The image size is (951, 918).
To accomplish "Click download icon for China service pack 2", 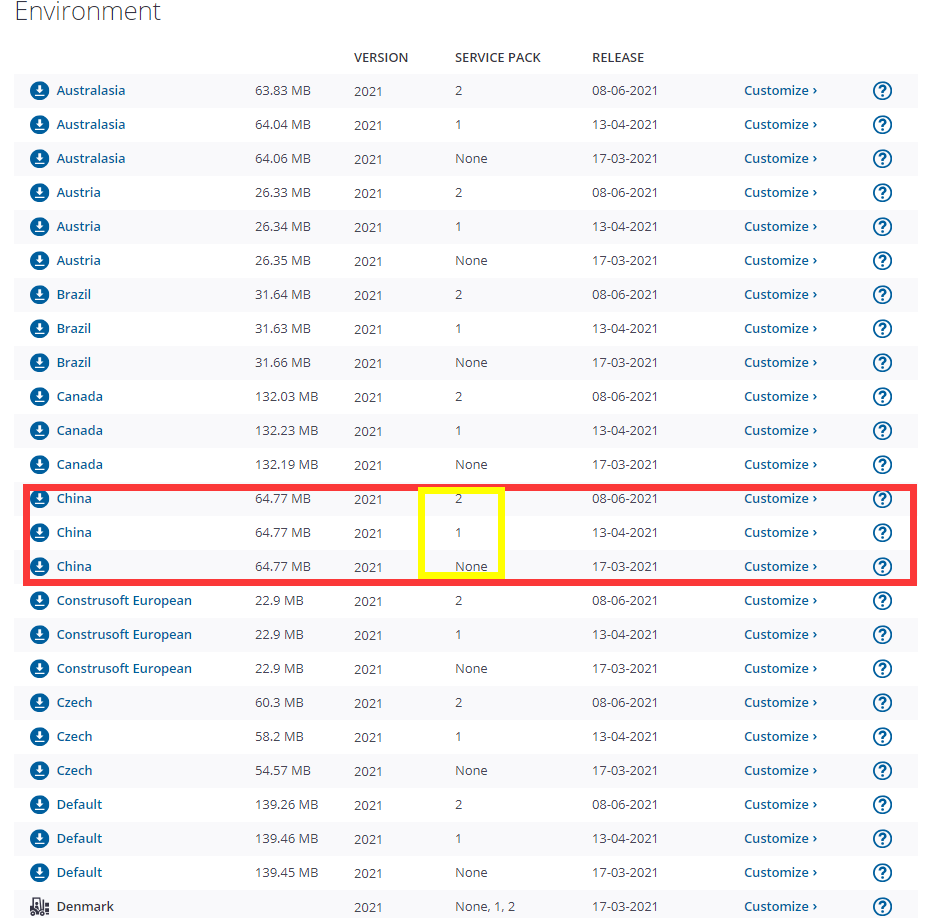I will pyautogui.click(x=39, y=499).
